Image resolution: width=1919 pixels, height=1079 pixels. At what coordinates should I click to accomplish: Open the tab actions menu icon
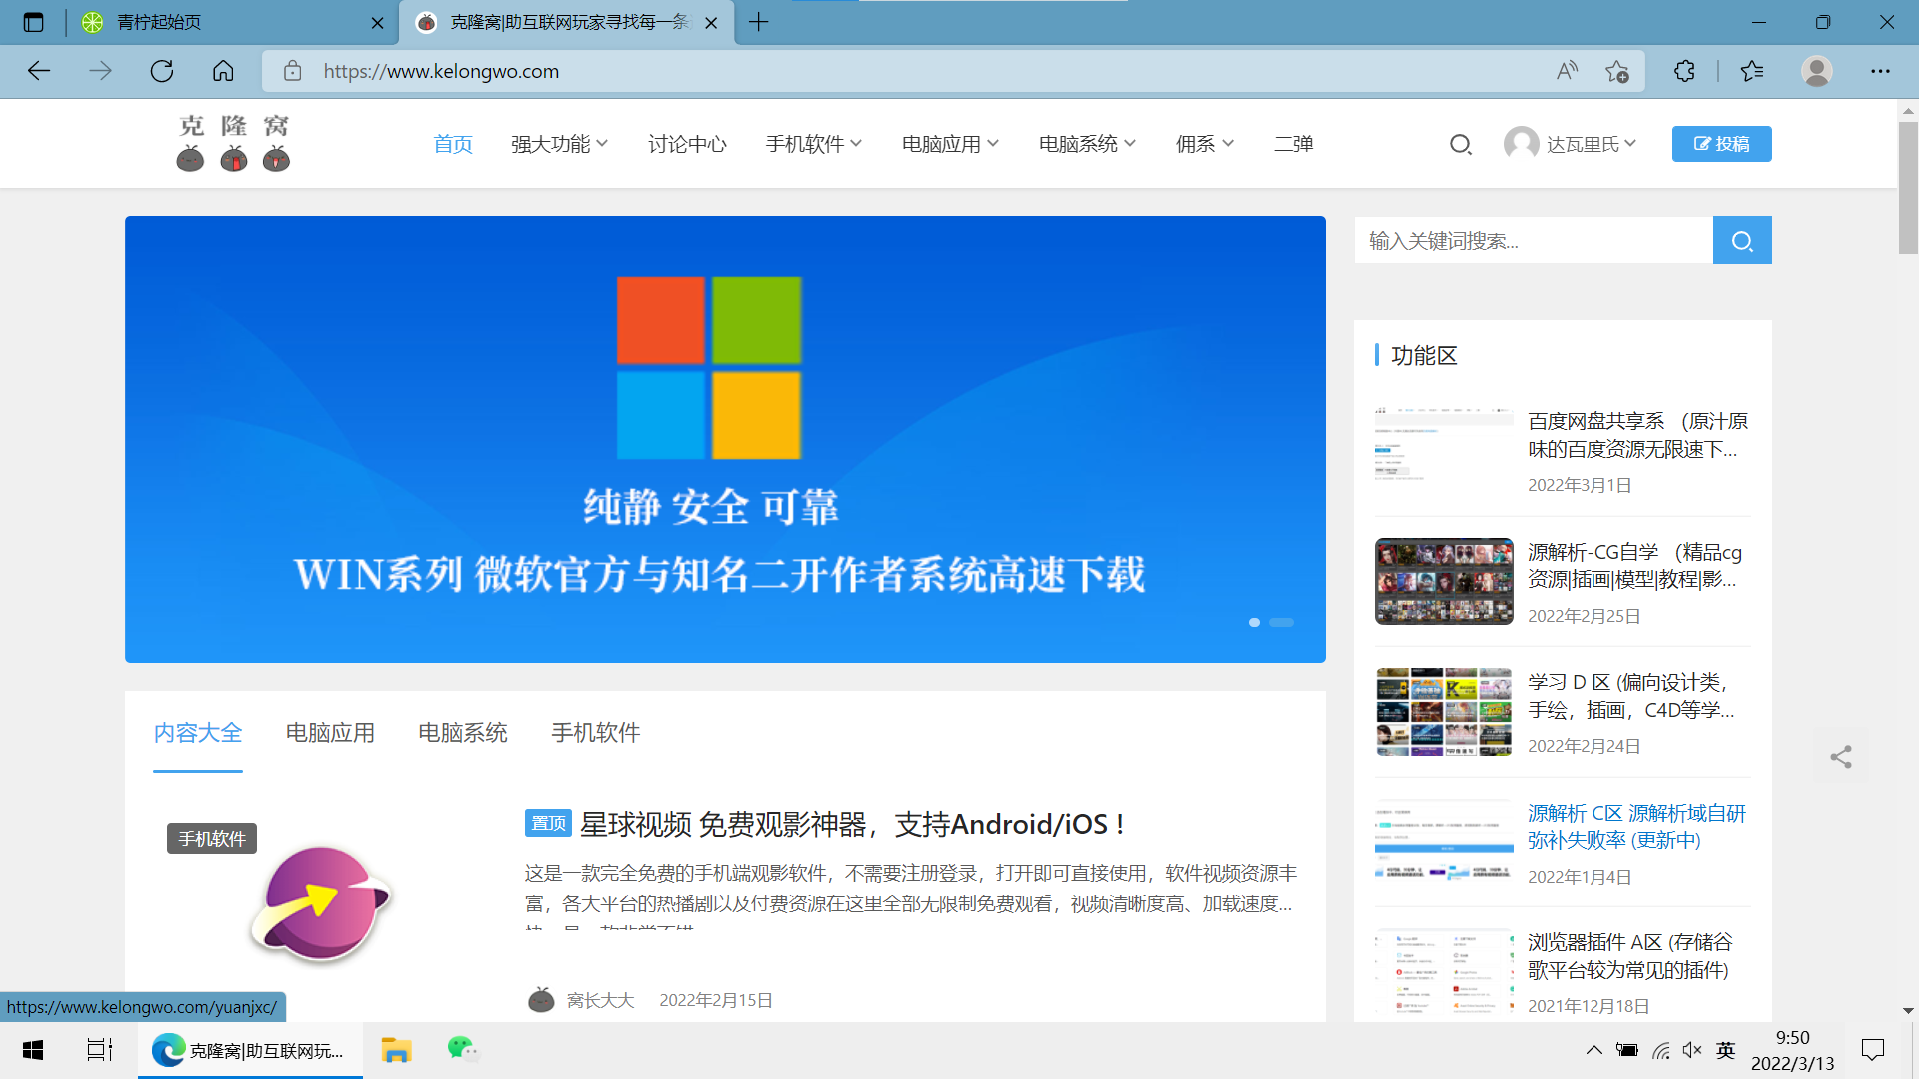[x=33, y=22]
